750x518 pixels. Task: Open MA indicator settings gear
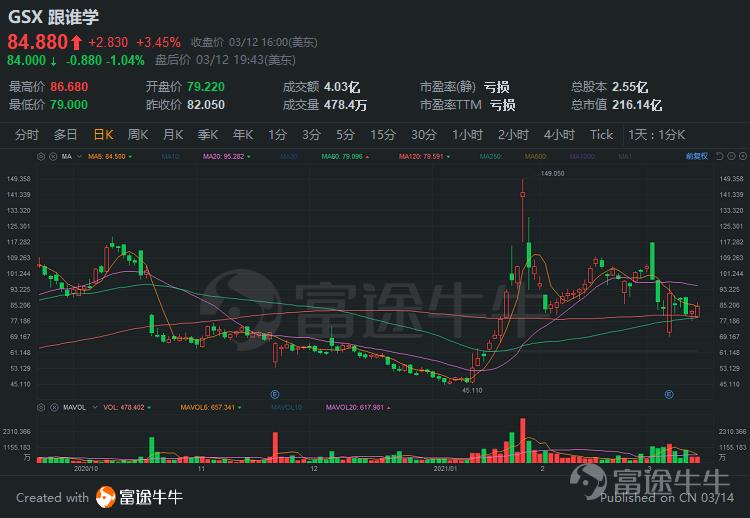tap(41, 156)
